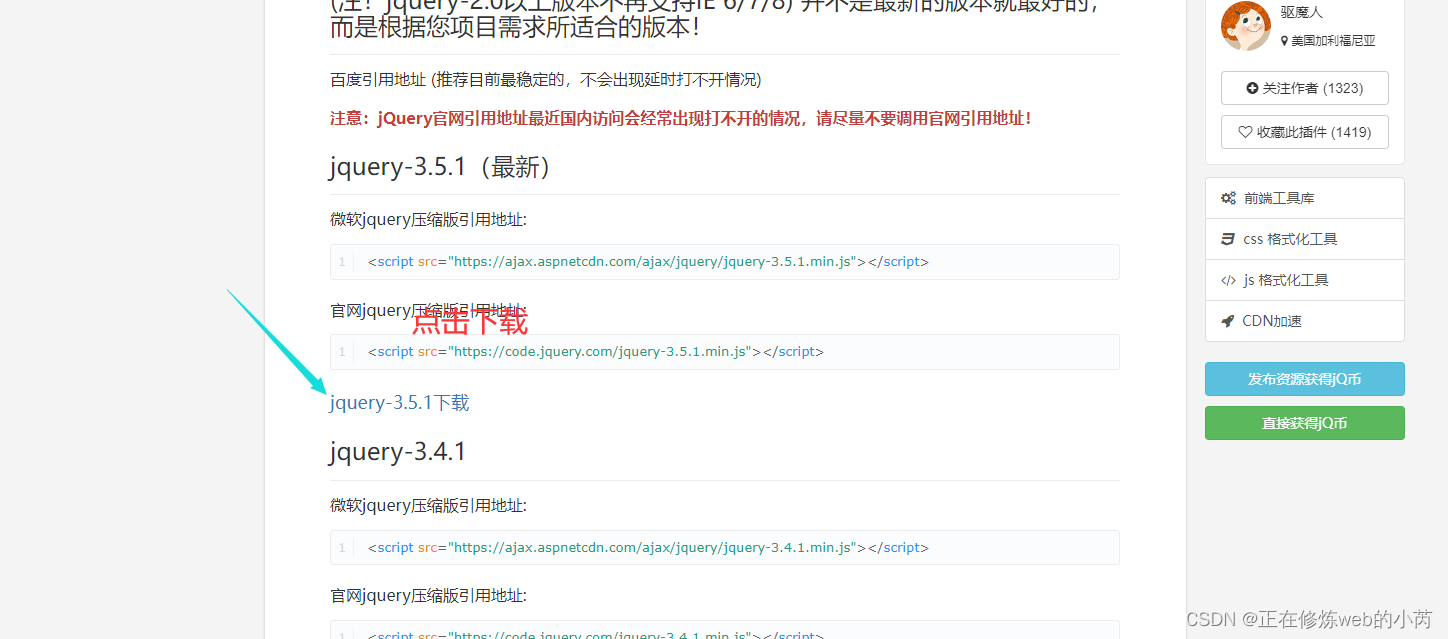
Task: Click the green 直接获得jQ币 button
Action: pos(1304,423)
